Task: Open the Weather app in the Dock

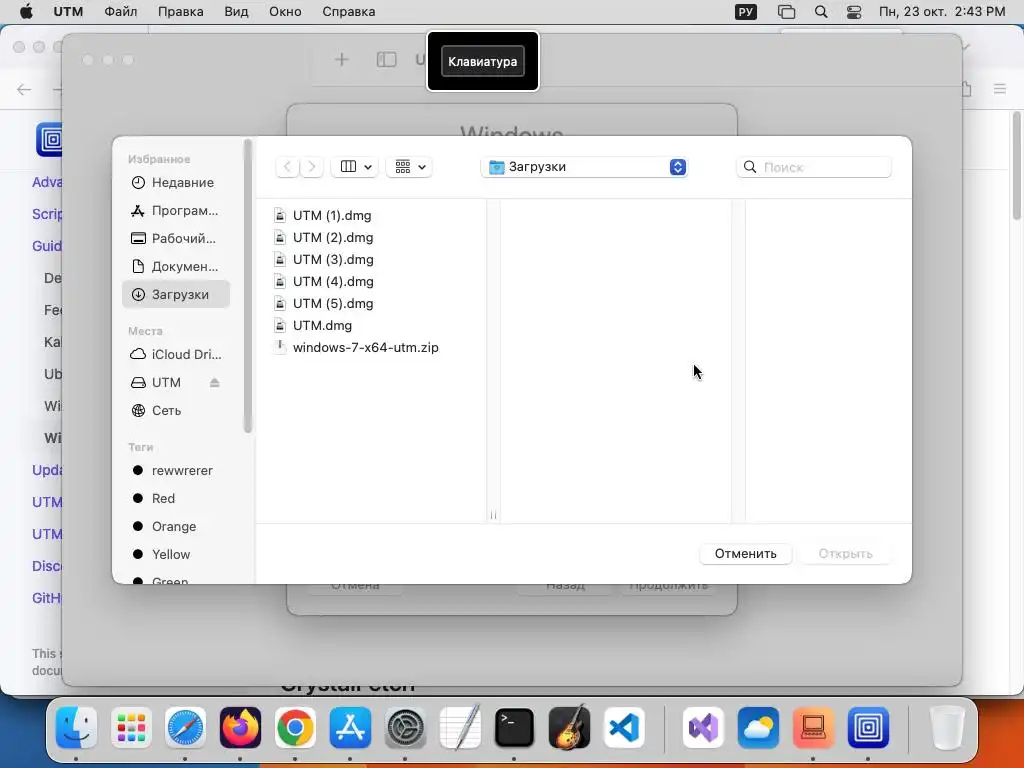Action: (758, 728)
